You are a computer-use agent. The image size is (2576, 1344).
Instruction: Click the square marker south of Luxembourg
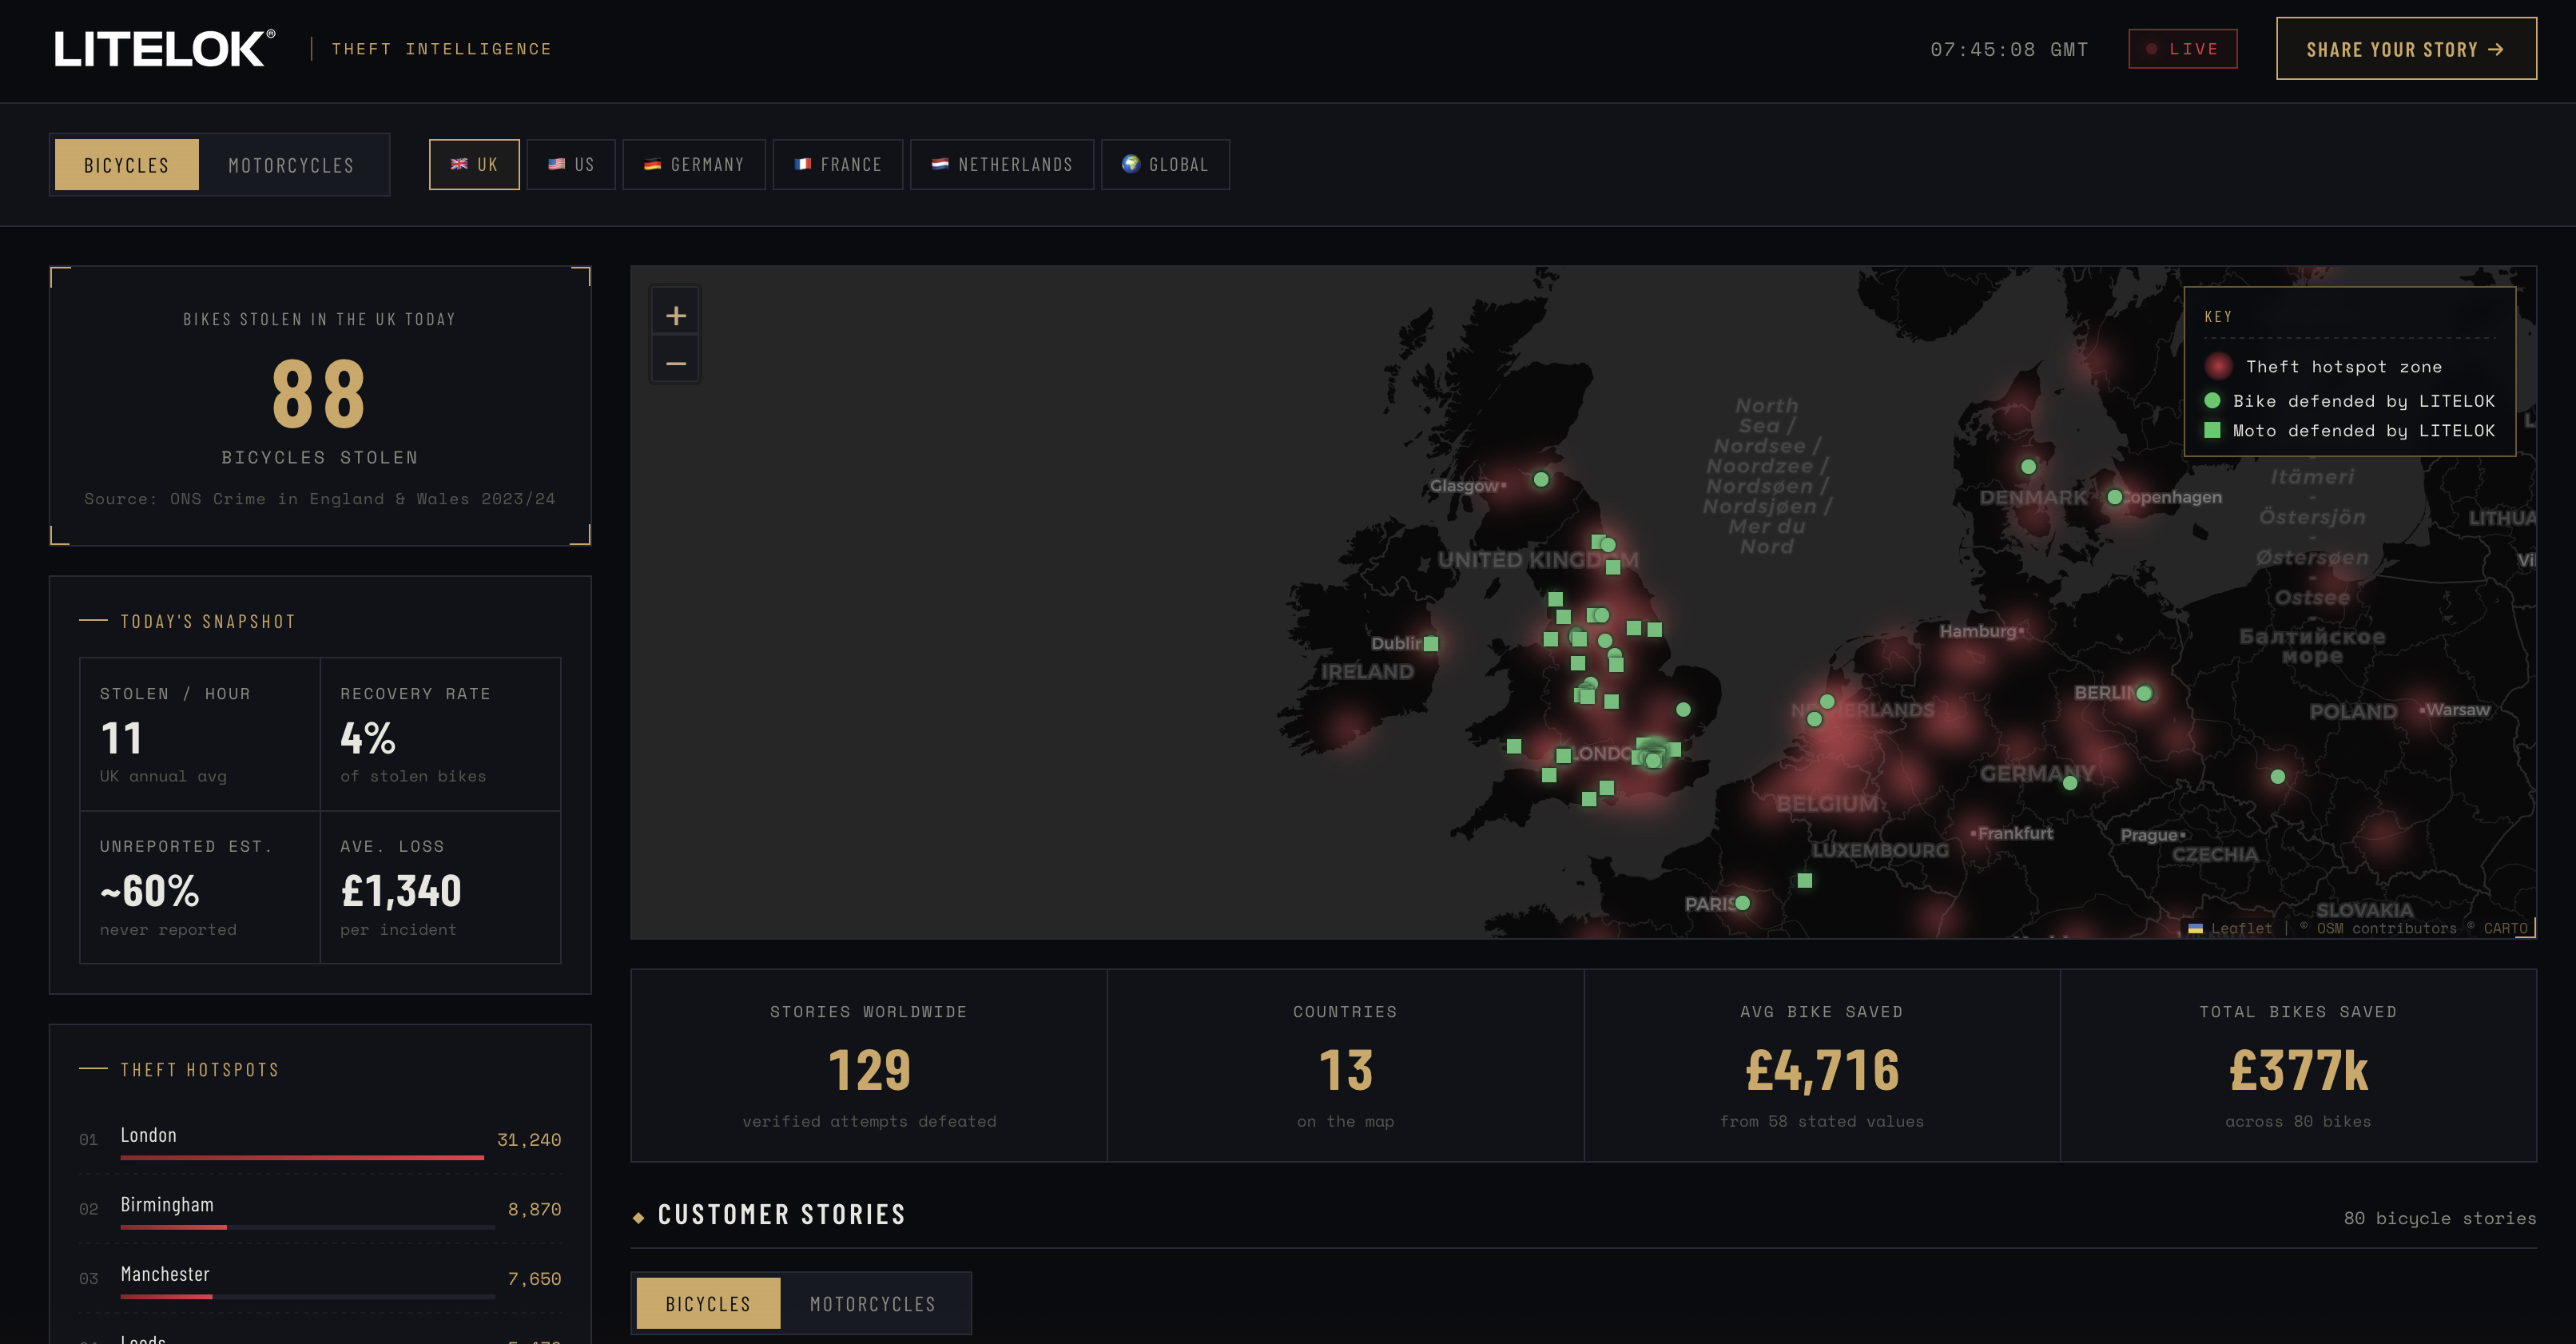(x=1805, y=881)
